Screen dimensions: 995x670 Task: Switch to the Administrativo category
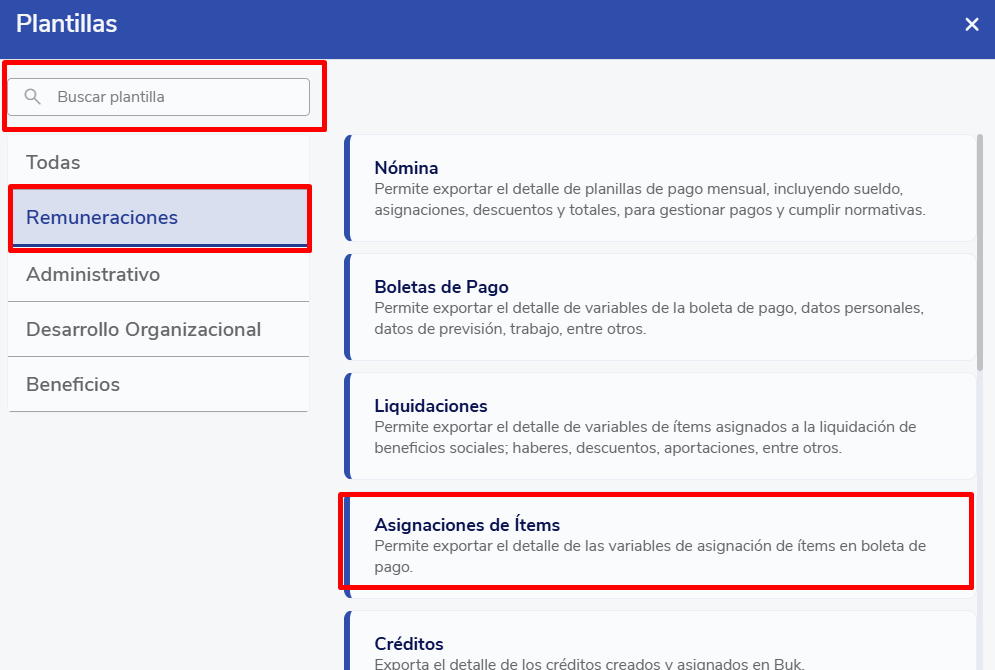click(93, 274)
